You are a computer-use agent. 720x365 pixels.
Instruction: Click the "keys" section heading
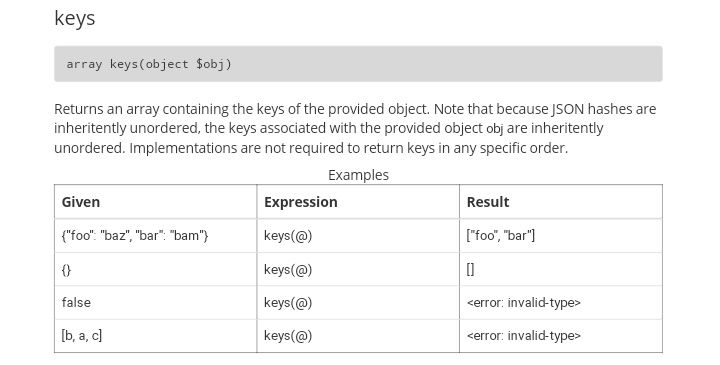click(x=75, y=19)
